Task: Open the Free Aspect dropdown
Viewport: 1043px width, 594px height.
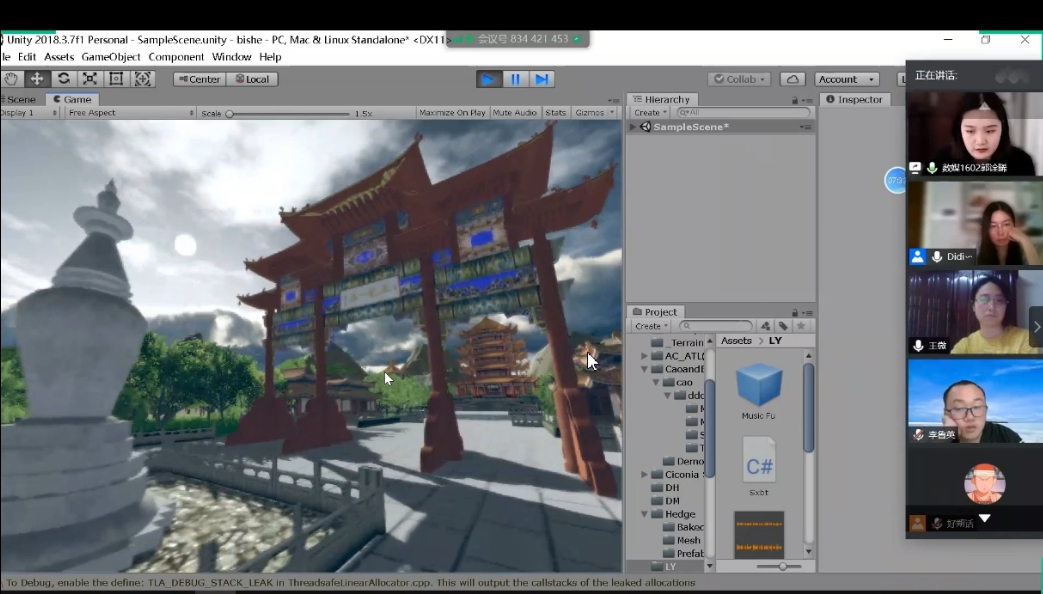Action: tap(130, 113)
